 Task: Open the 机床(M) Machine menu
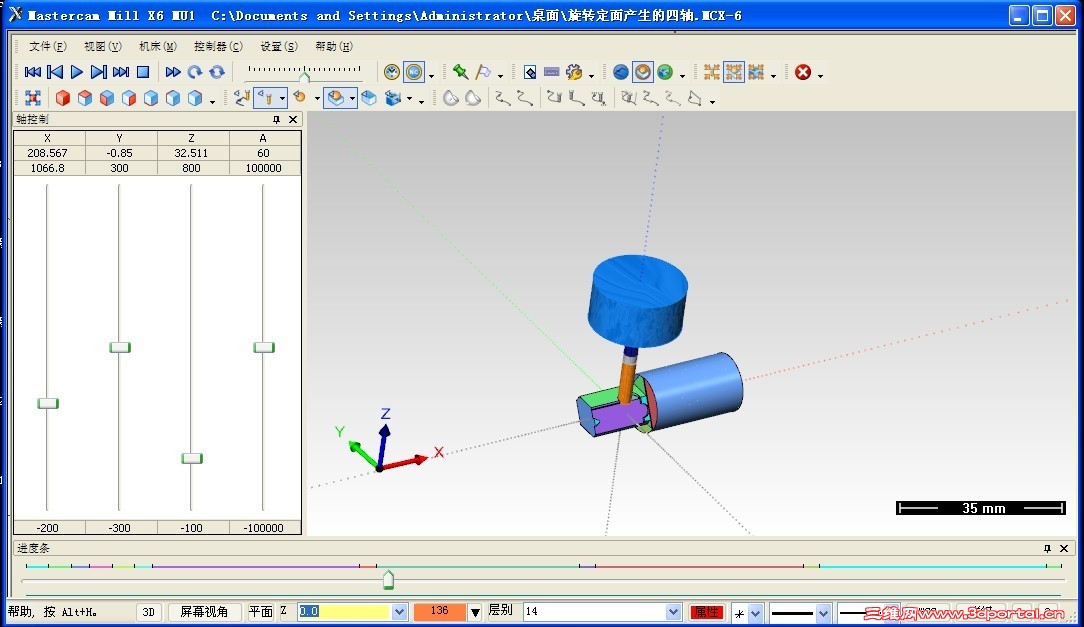click(158, 46)
